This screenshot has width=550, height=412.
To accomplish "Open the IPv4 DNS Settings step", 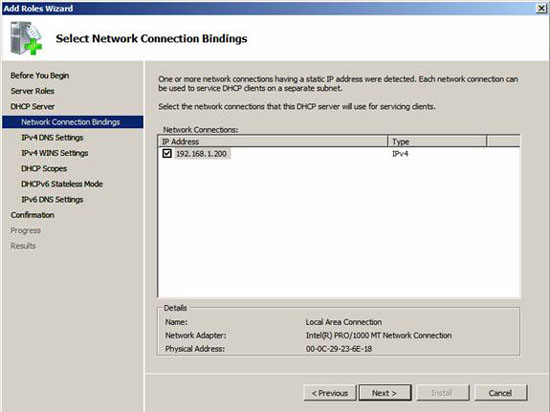I will (x=52, y=137).
